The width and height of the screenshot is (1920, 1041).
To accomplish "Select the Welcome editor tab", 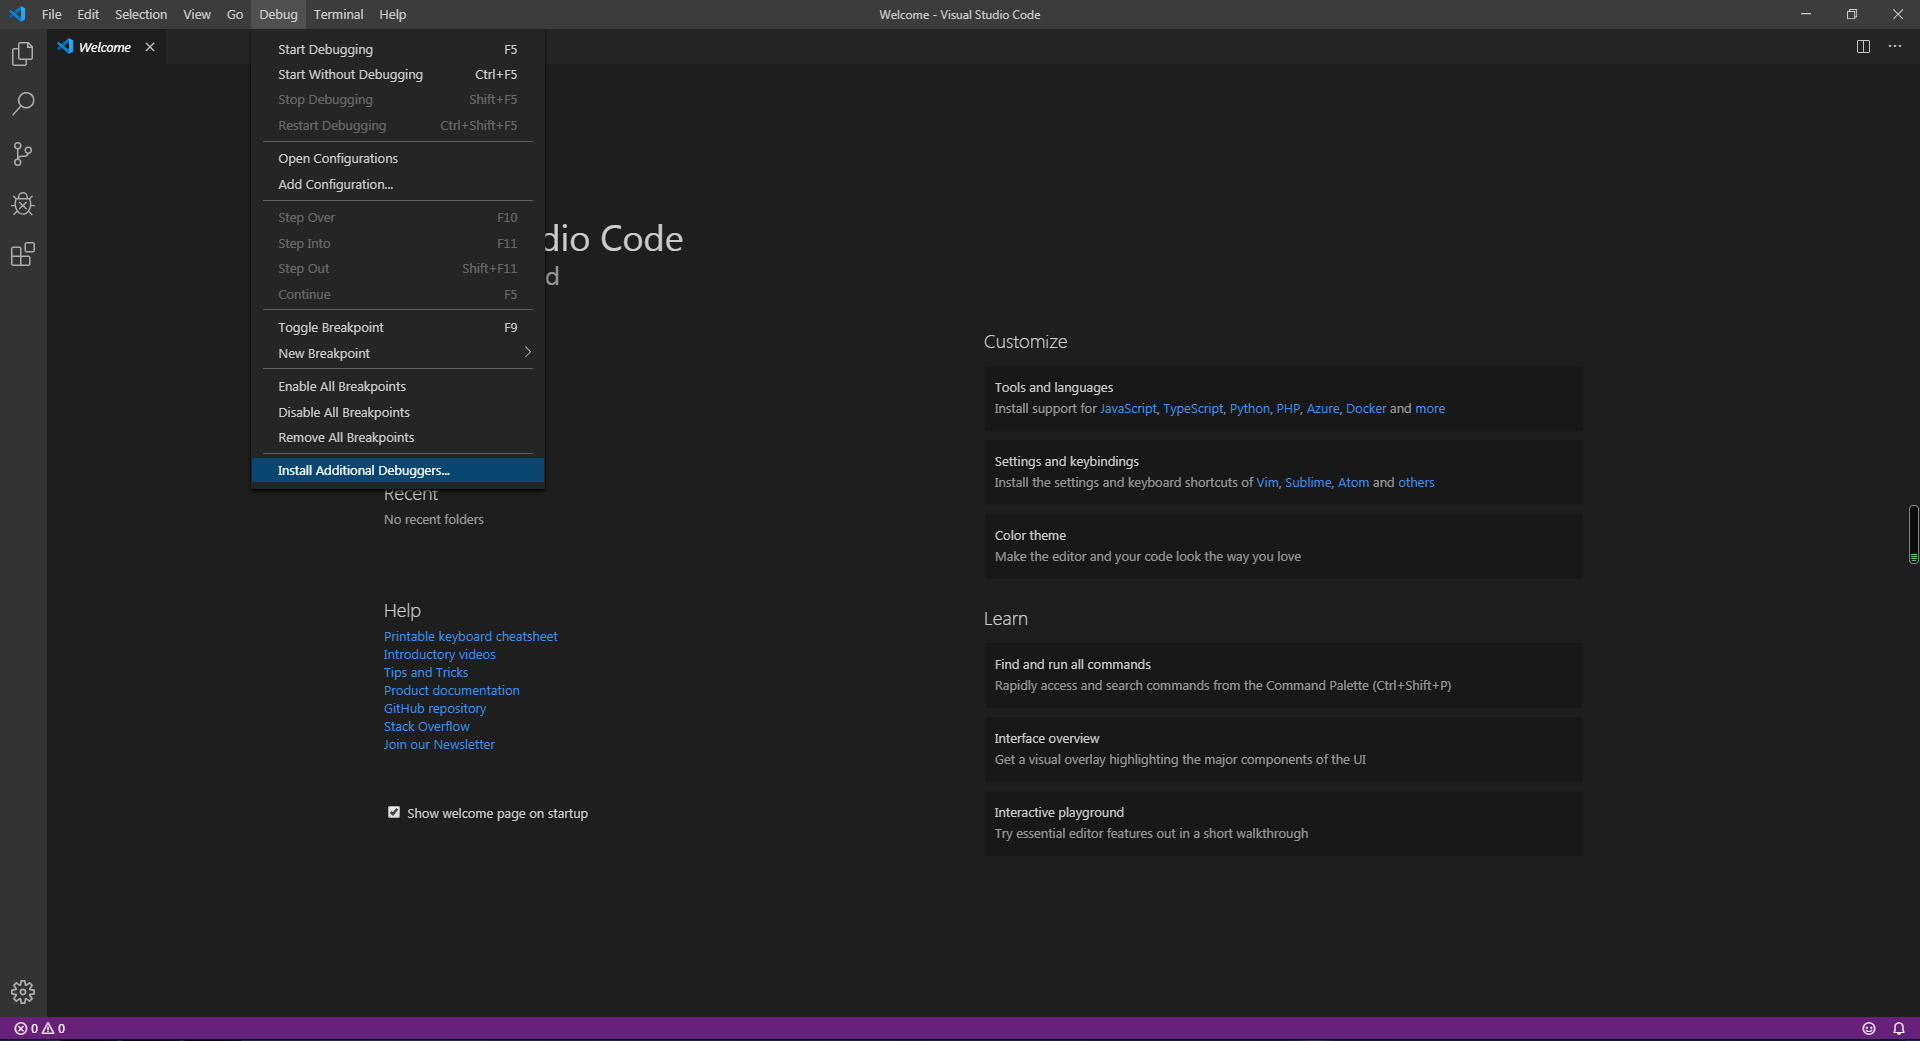I will [x=106, y=47].
